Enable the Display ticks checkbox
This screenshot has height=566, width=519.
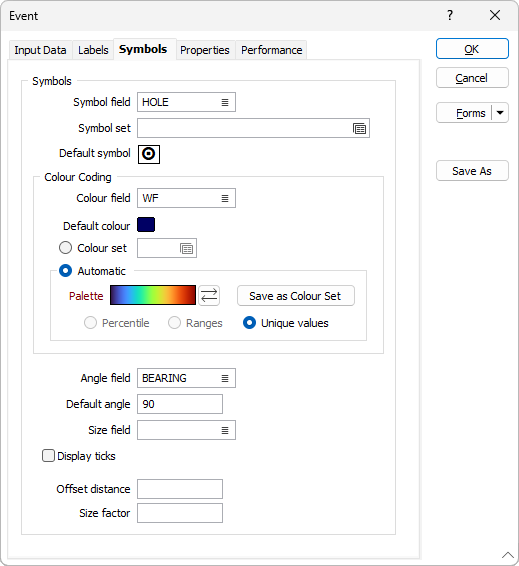click(48, 456)
